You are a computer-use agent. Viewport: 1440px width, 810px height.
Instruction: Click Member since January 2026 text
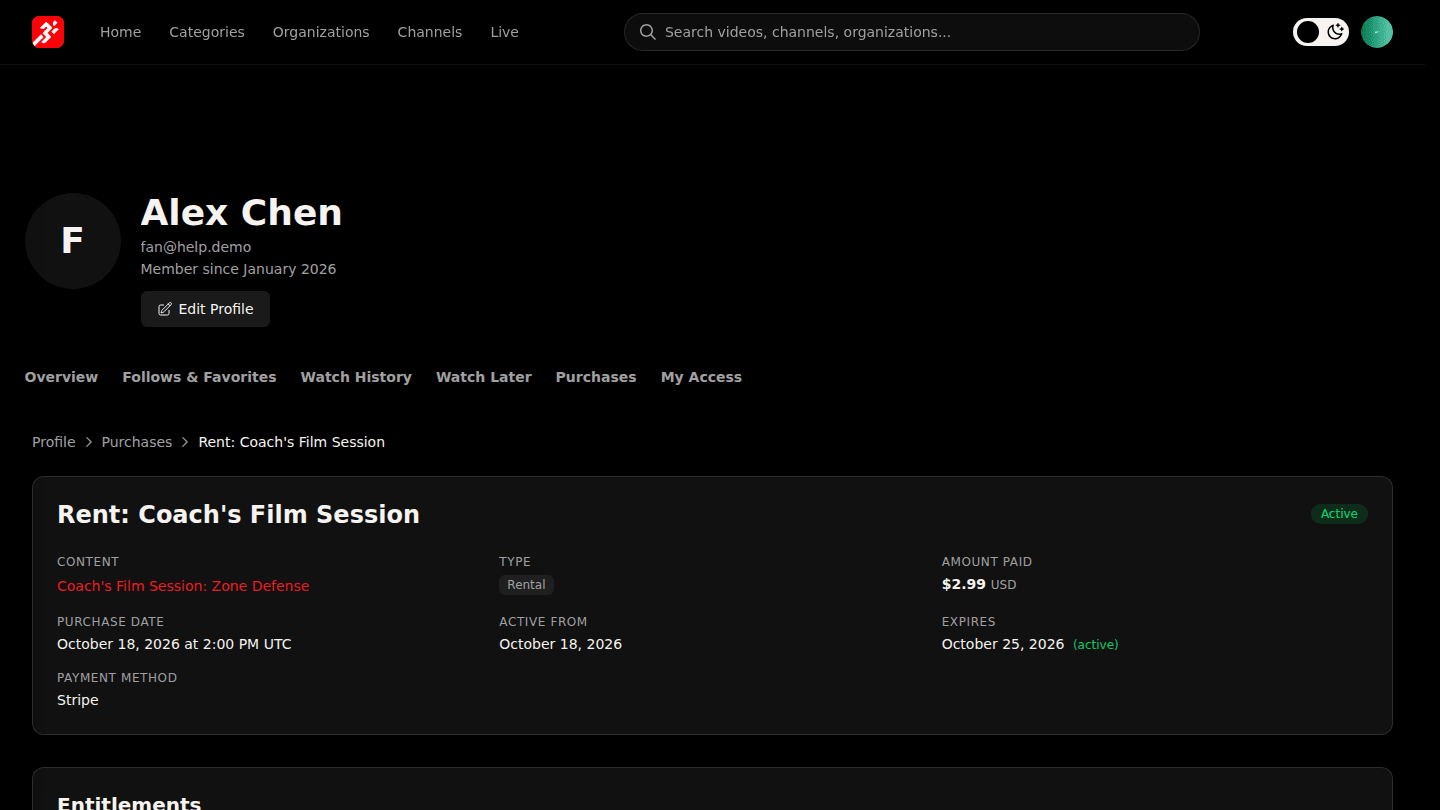point(238,269)
